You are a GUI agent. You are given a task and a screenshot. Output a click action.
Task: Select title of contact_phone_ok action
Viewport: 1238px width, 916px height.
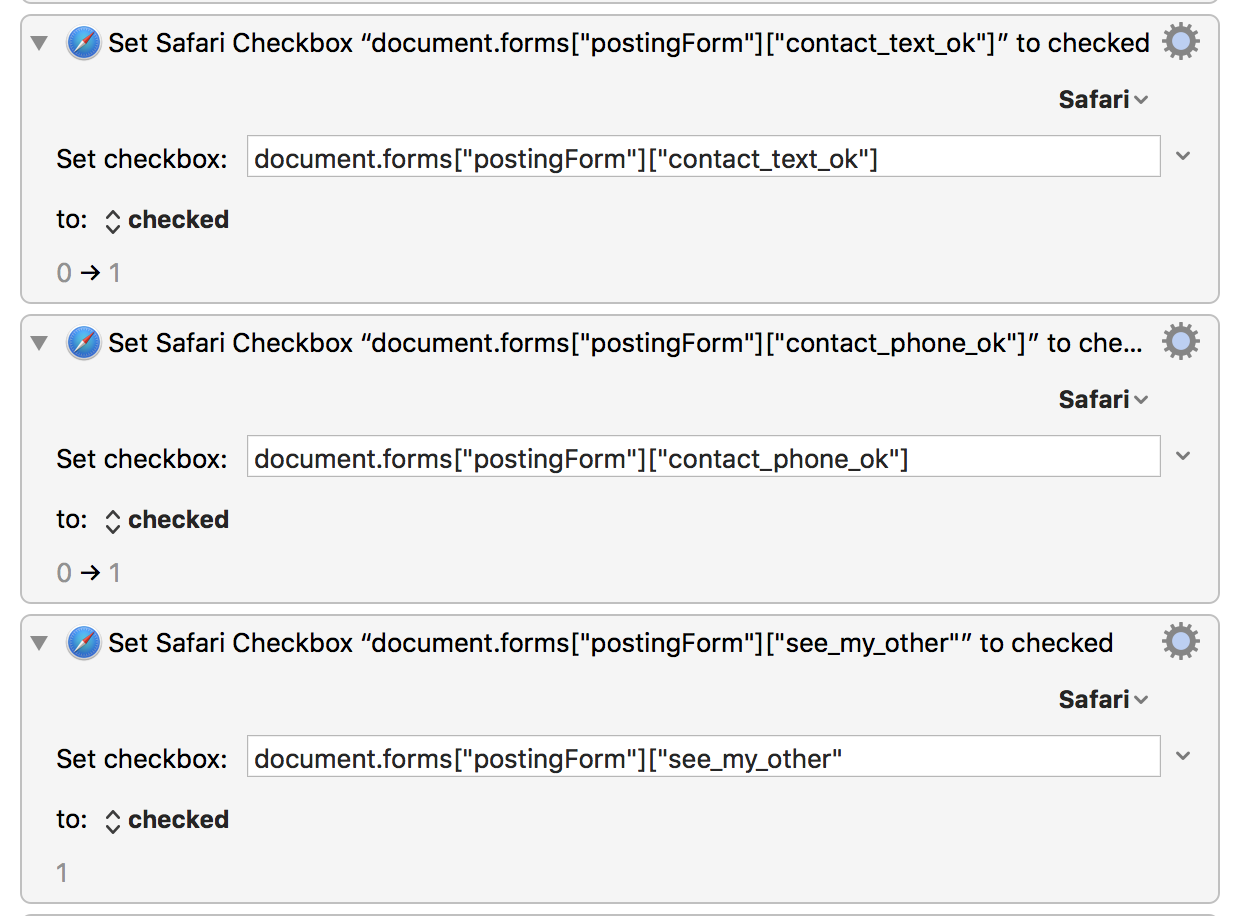point(626,343)
